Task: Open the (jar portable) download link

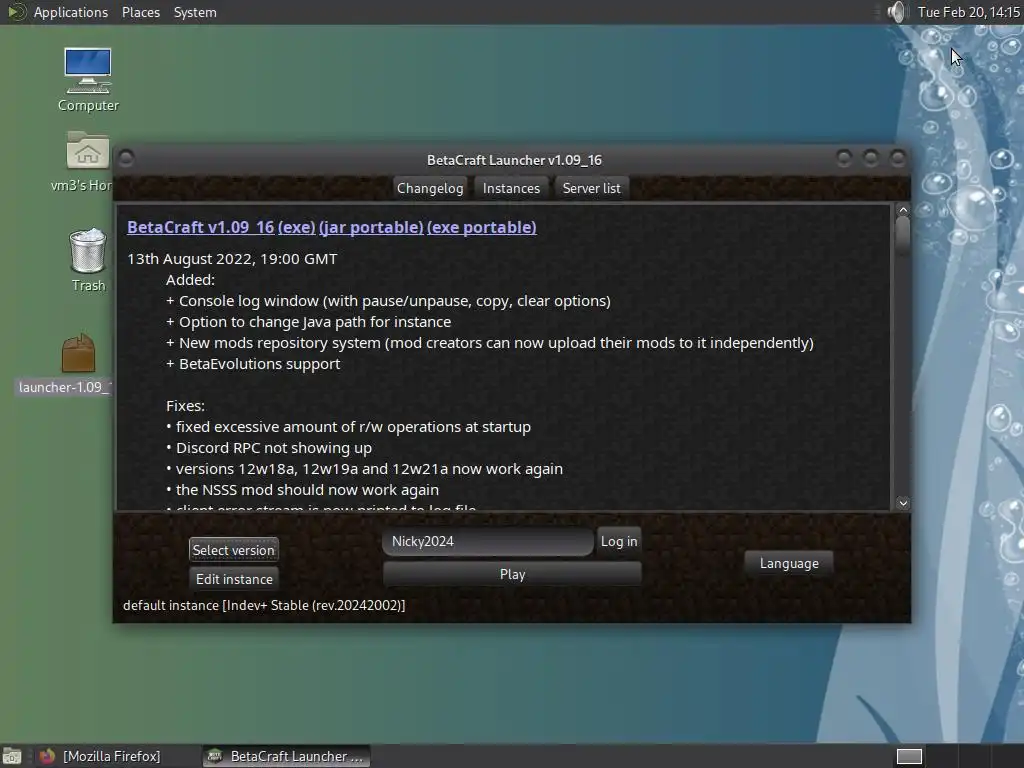Action: (x=371, y=227)
